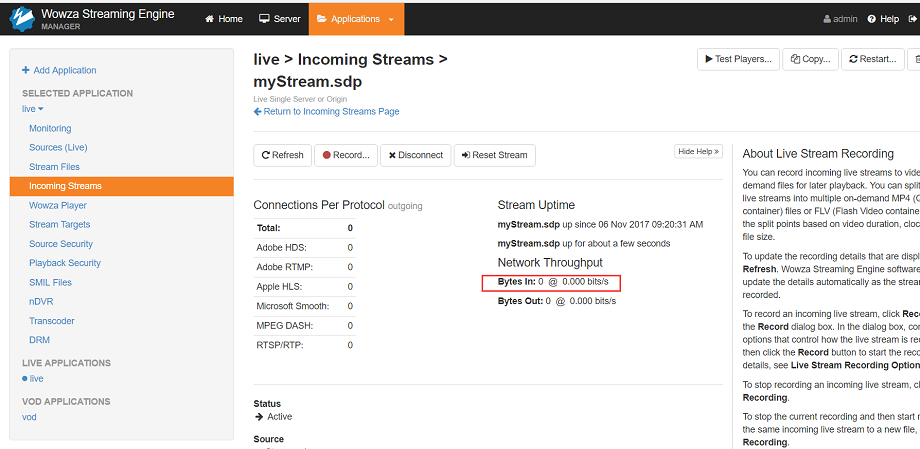
Task: Open Transcoder in sidebar
Action: (x=52, y=321)
